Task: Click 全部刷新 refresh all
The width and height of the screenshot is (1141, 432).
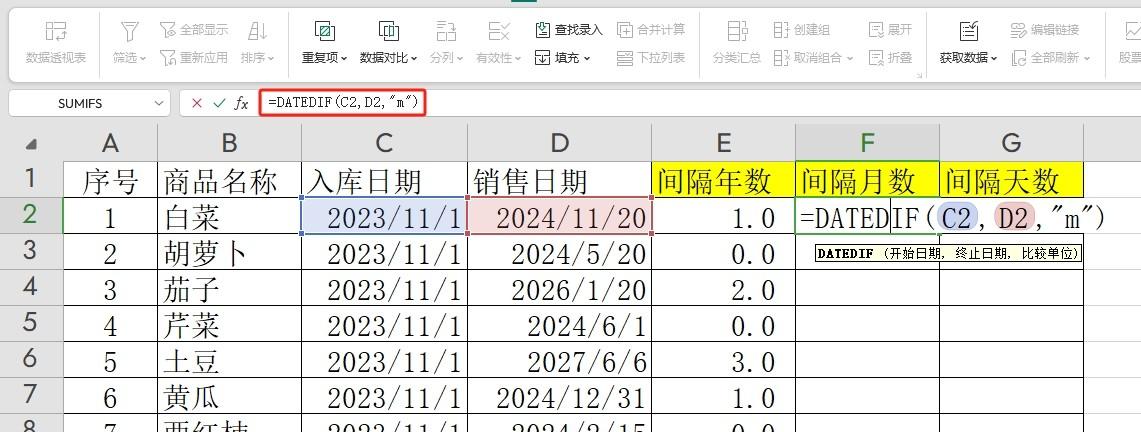Action: click(x=1051, y=57)
